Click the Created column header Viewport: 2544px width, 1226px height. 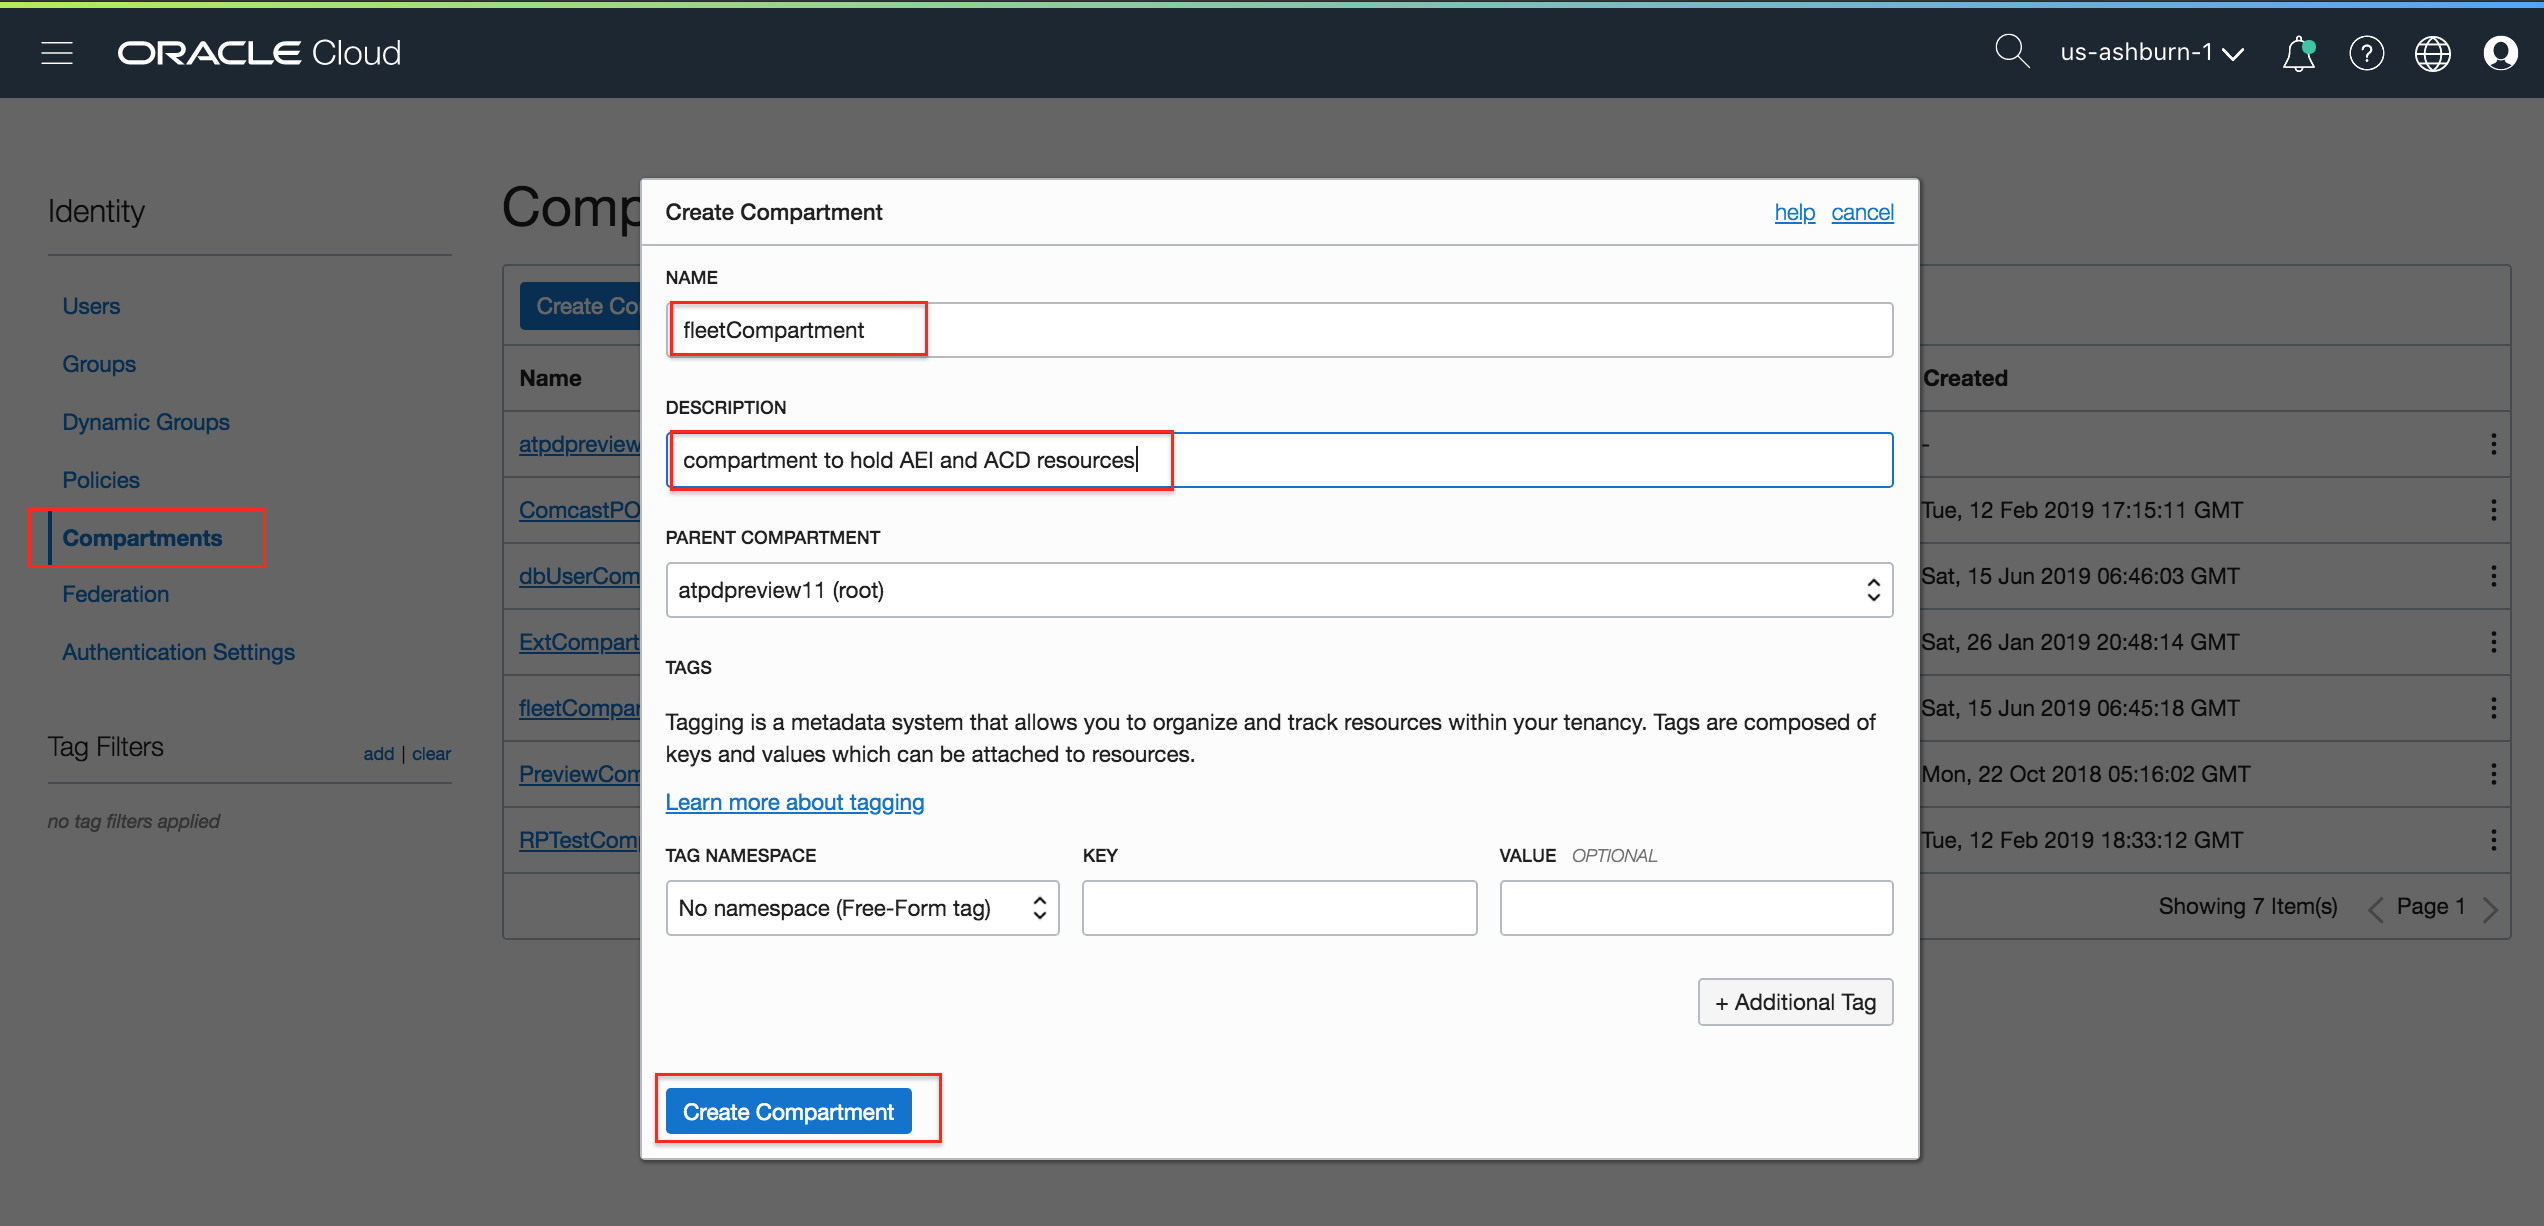click(x=1965, y=378)
